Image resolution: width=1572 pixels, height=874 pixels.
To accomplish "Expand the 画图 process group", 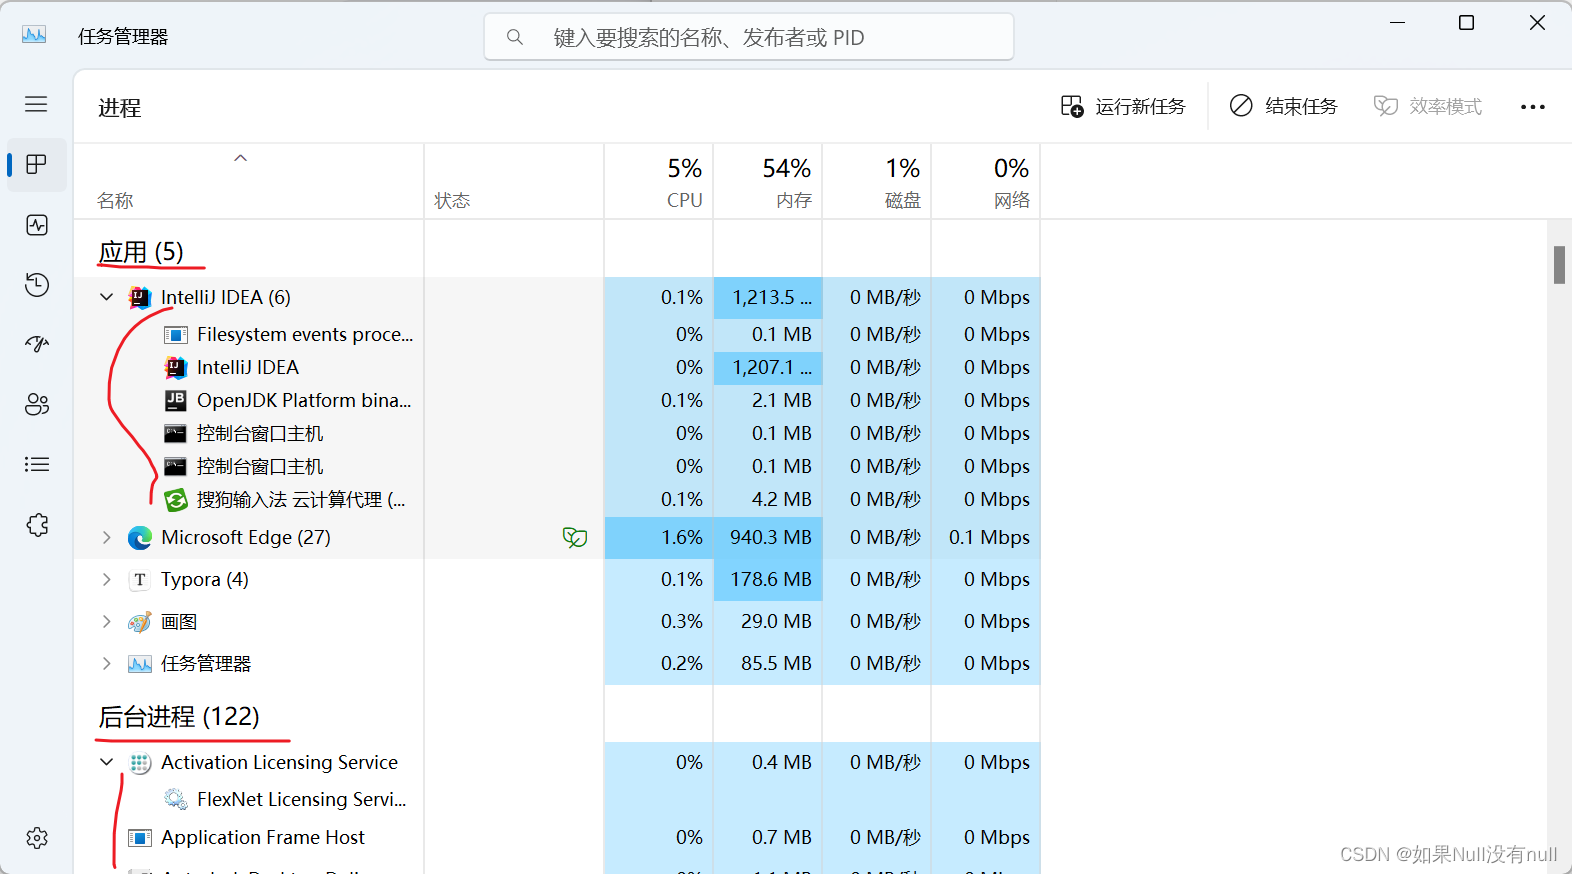I will click(107, 621).
